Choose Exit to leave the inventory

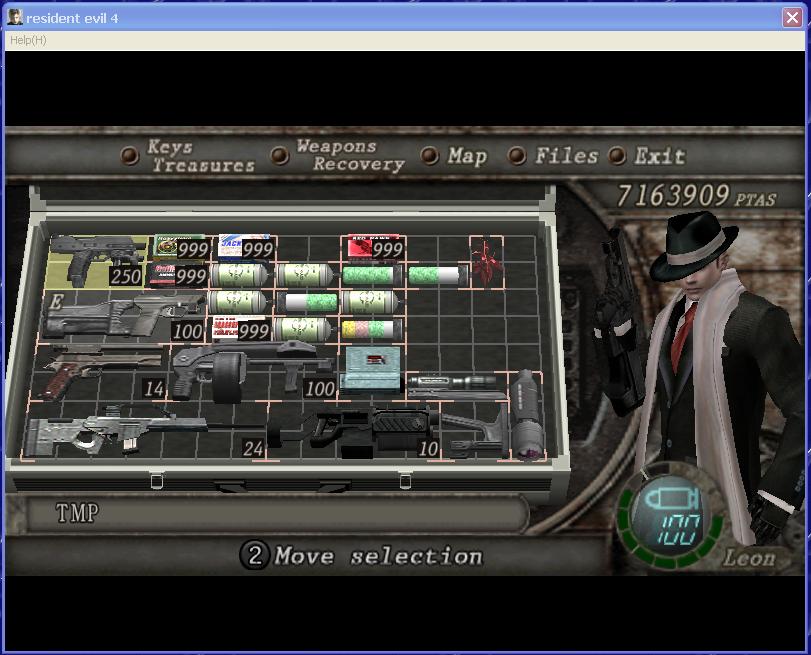pos(647,156)
